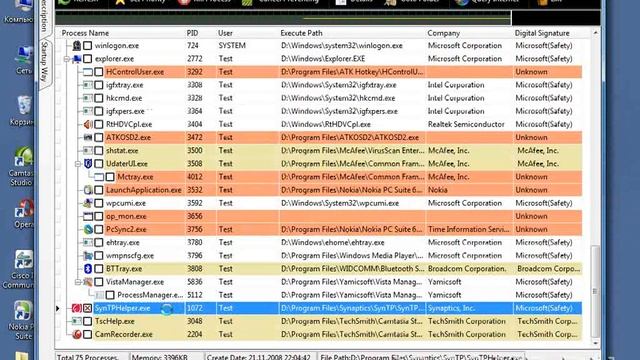Open Nokia PC Suite desktop shortcut
This screenshot has height=360, width=640.
(22, 320)
